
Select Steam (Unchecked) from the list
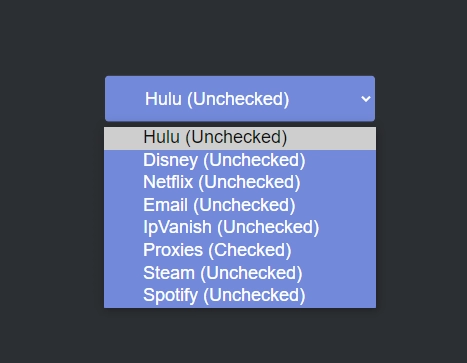pyautogui.click(x=240, y=273)
